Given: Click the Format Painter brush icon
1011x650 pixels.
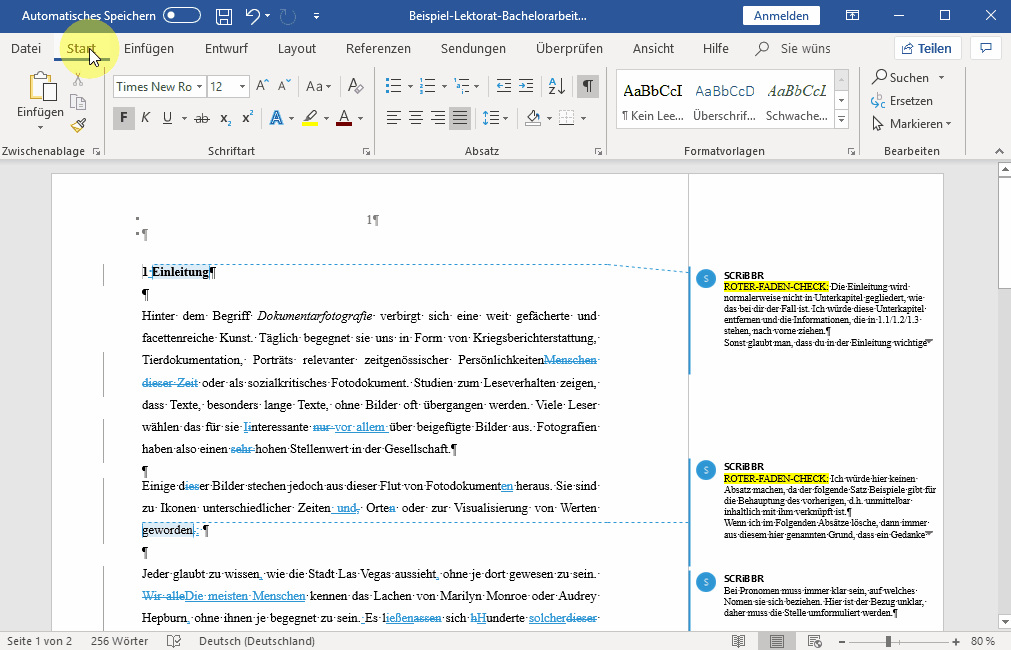Looking at the screenshot, I should [x=79, y=125].
